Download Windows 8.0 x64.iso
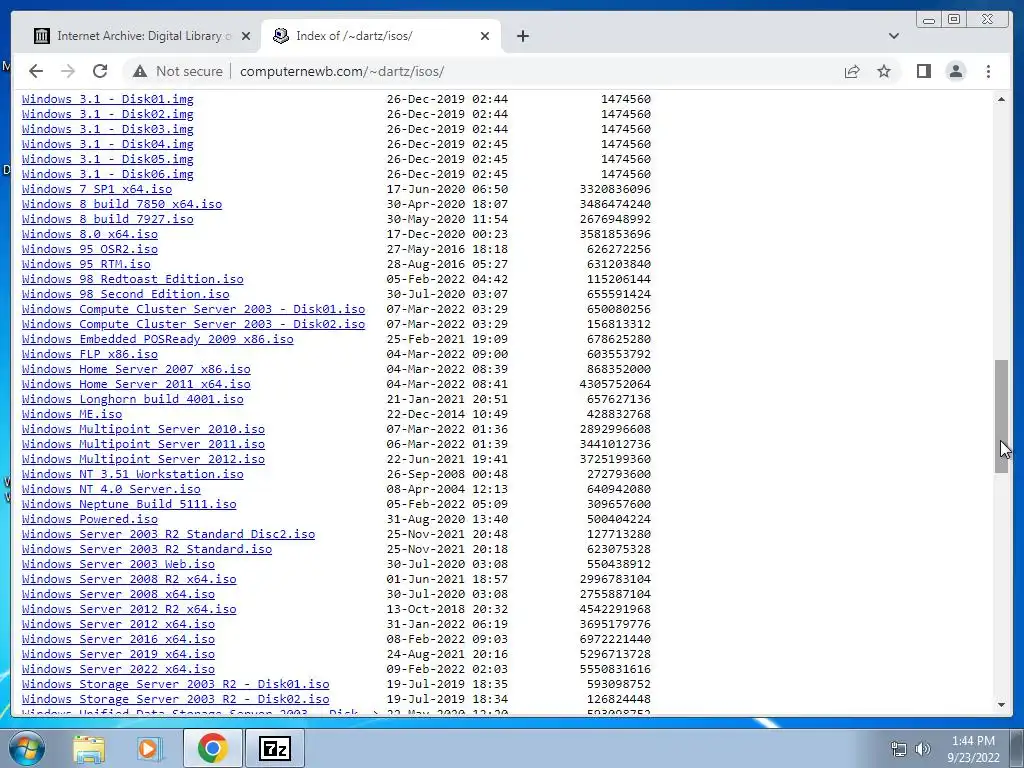1024x768 pixels. (x=89, y=234)
